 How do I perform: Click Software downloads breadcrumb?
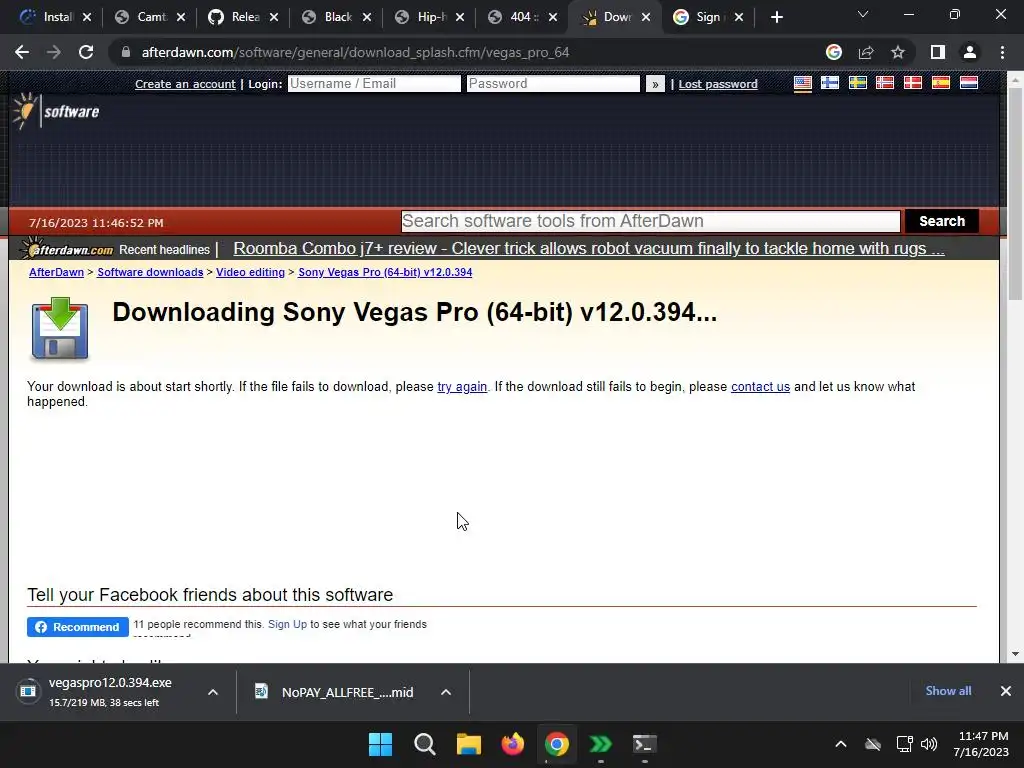pos(150,272)
